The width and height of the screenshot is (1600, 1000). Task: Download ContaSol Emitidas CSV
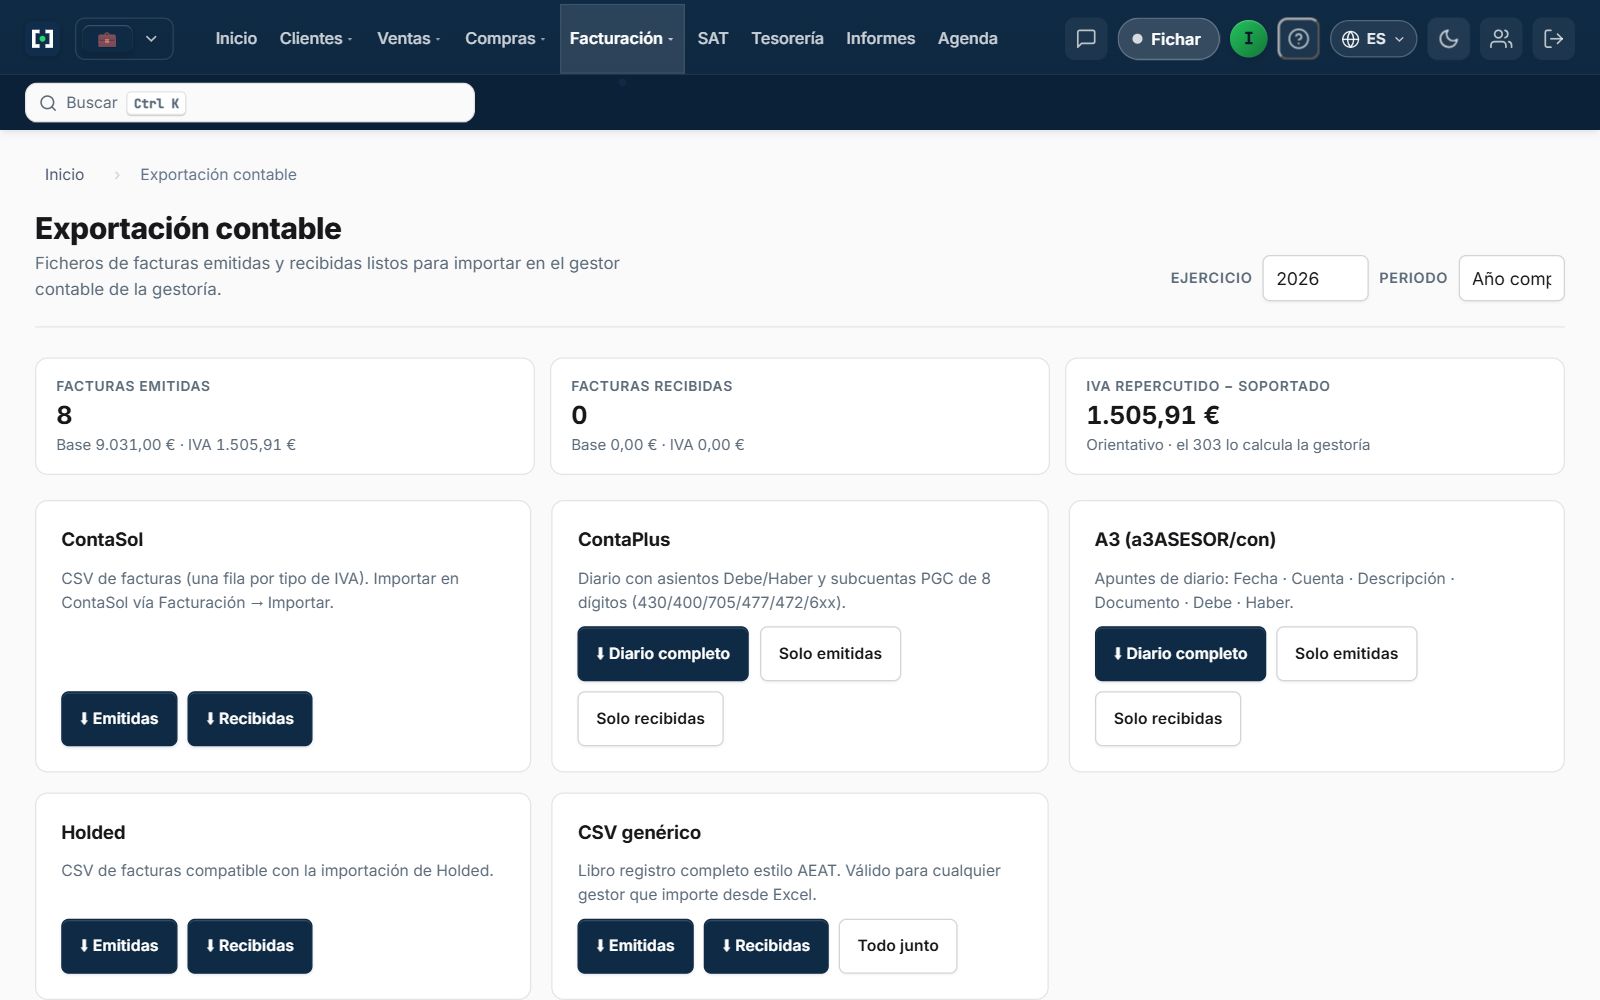[x=119, y=718]
